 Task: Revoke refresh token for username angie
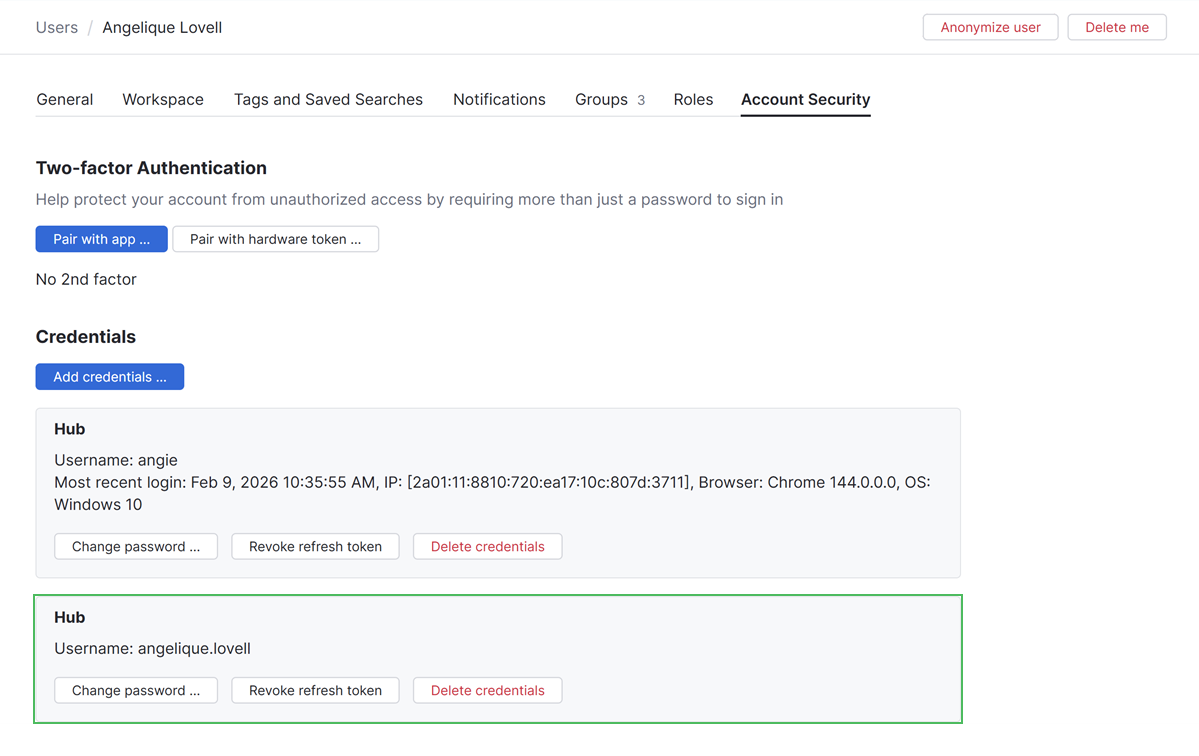(315, 546)
